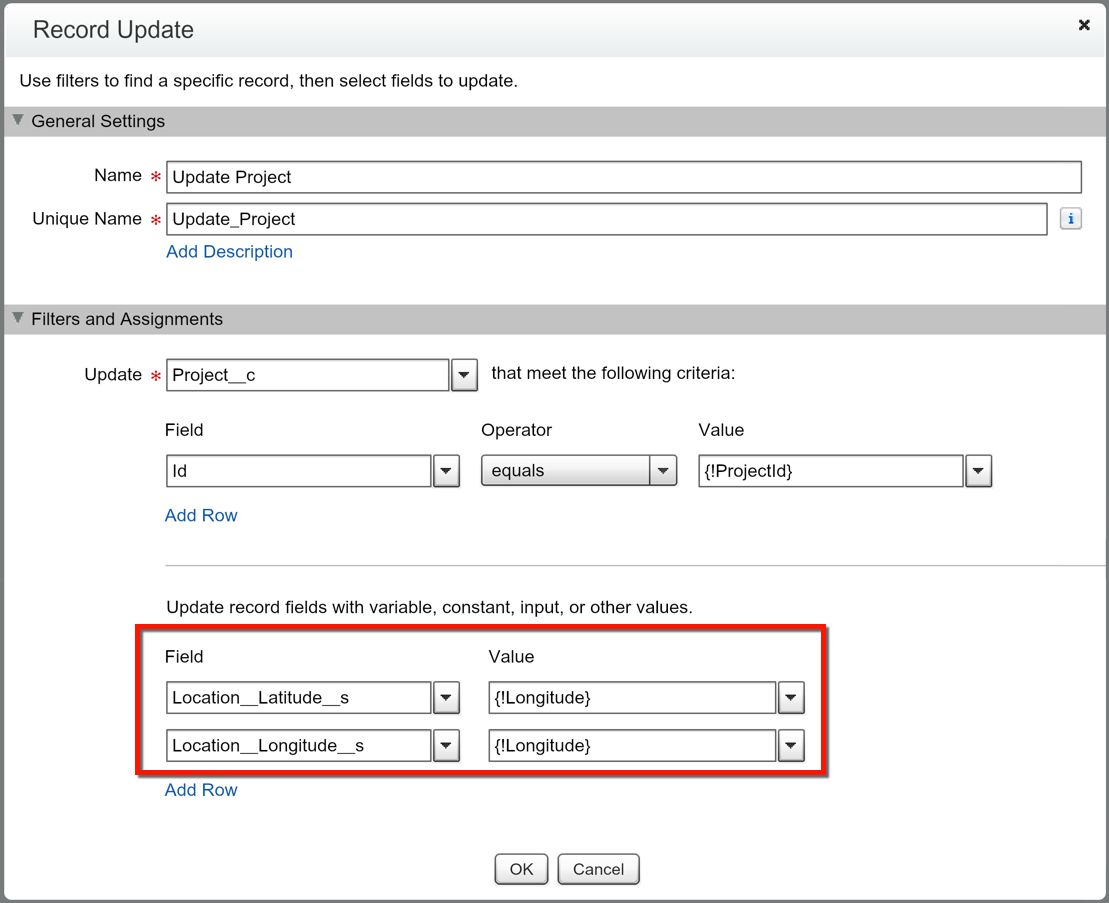The width and height of the screenshot is (1109, 903).
Task: Add Row under the filter criteria
Action: click(x=201, y=516)
